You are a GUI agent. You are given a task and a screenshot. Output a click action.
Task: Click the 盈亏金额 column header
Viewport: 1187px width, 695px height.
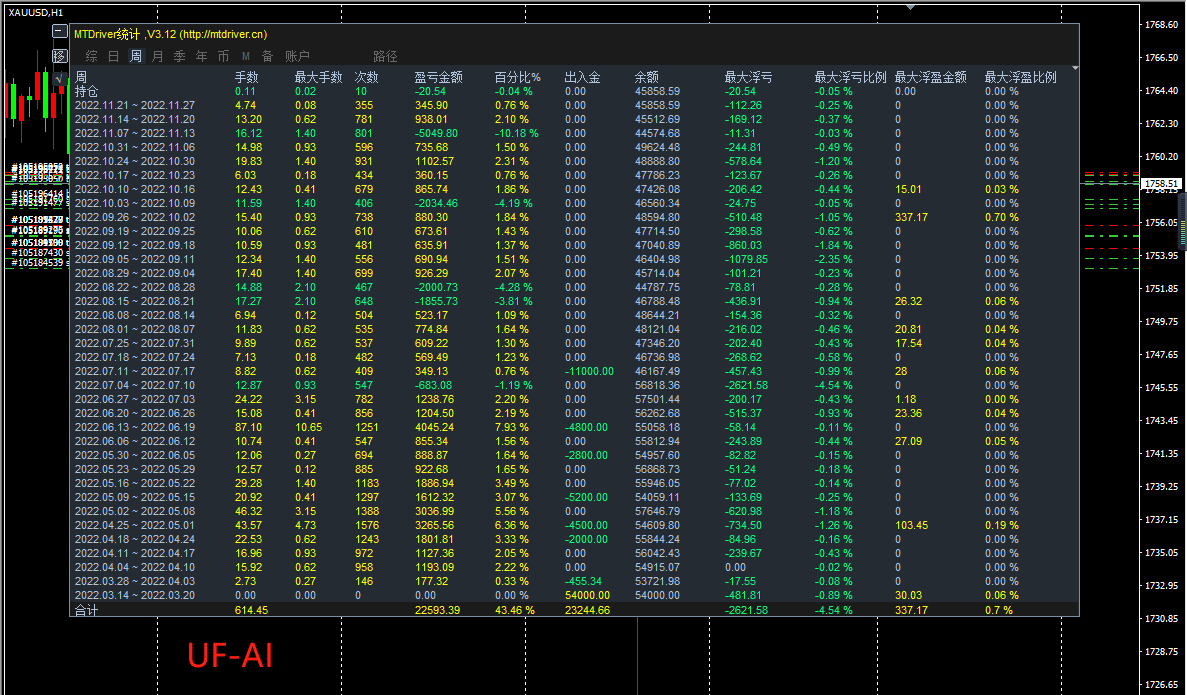pyautogui.click(x=438, y=77)
